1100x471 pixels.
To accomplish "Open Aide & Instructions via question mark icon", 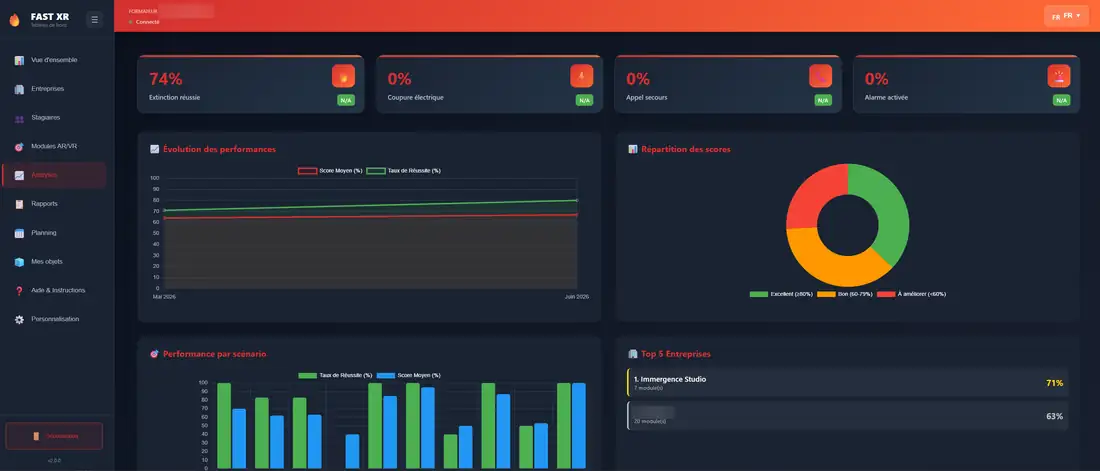I will coord(19,291).
